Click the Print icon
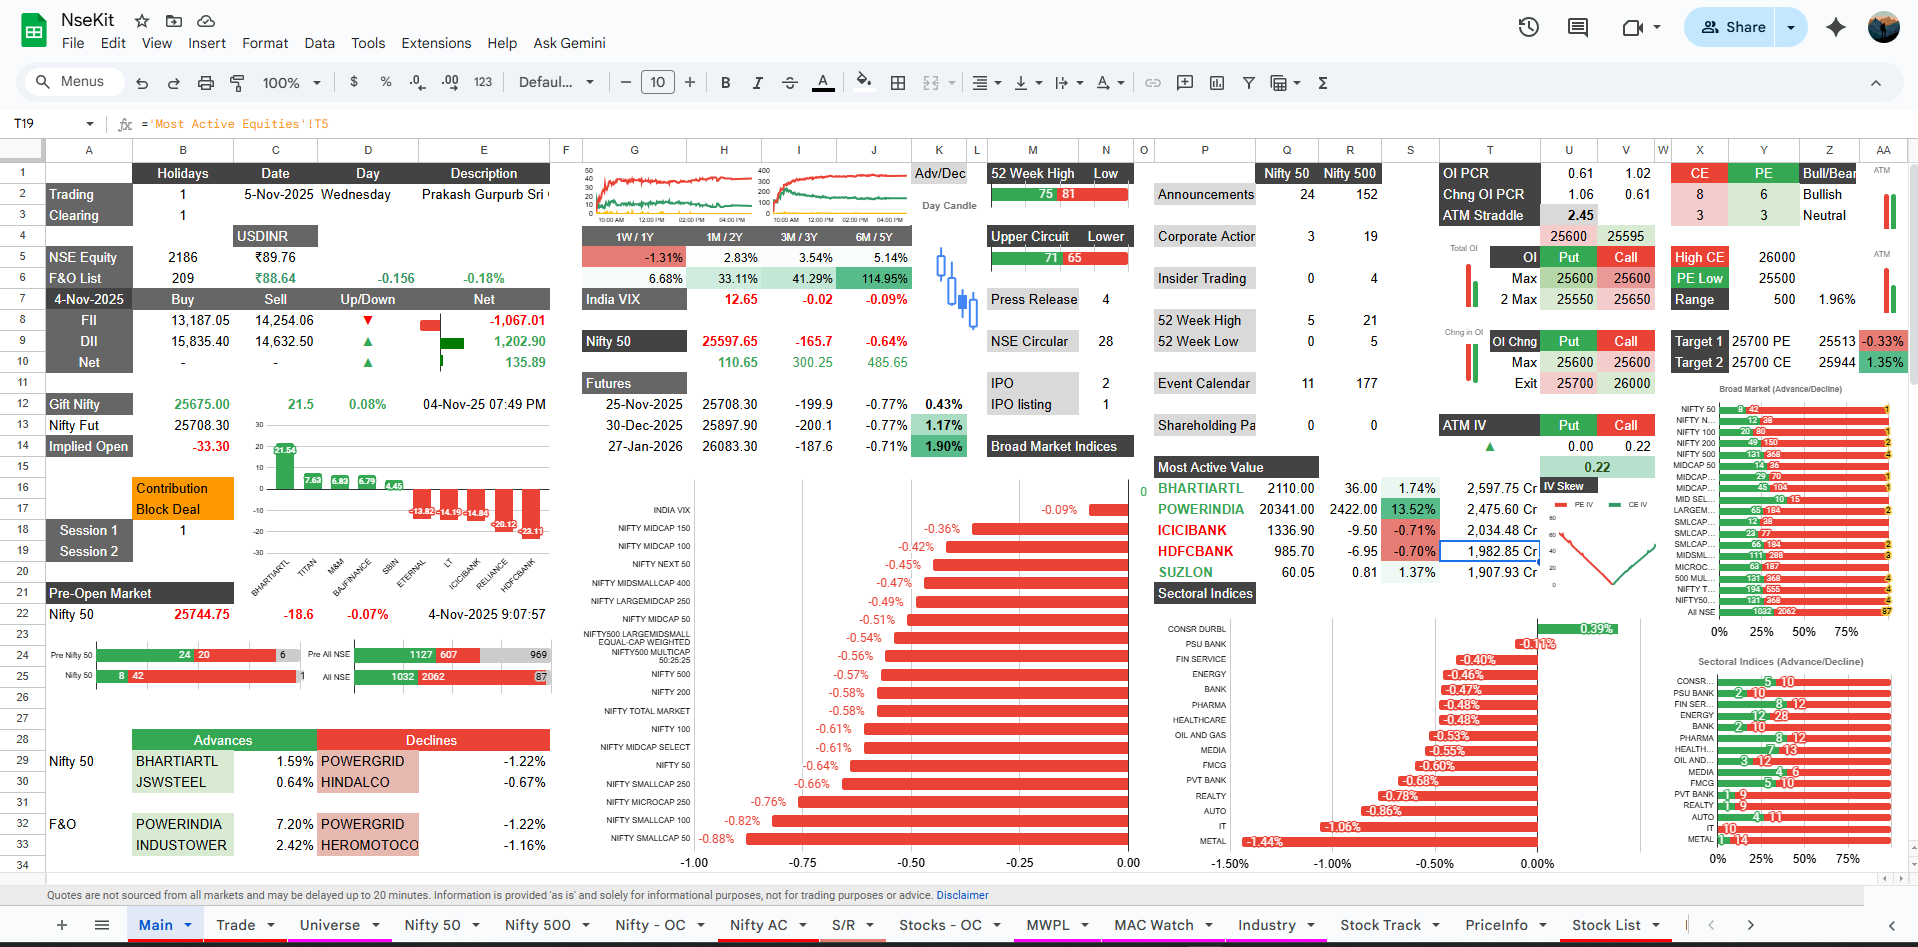The width and height of the screenshot is (1918, 947). (x=205, y=83)
